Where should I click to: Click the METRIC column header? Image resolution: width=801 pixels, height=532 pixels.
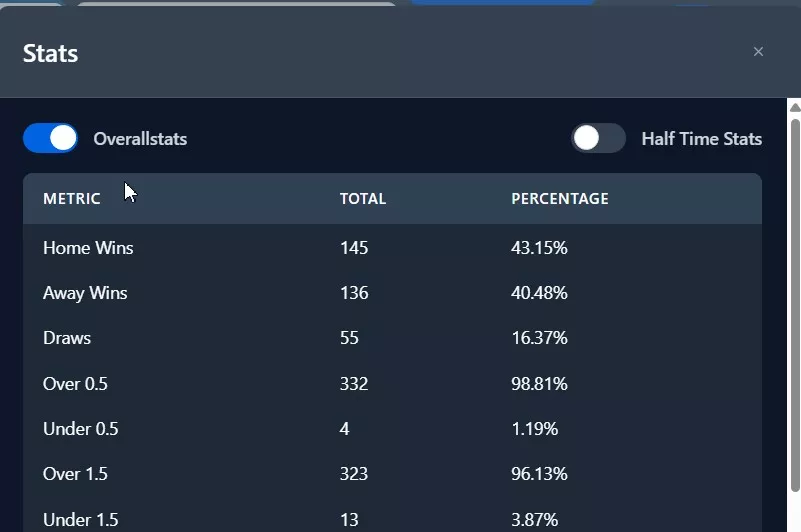[72, 199]
